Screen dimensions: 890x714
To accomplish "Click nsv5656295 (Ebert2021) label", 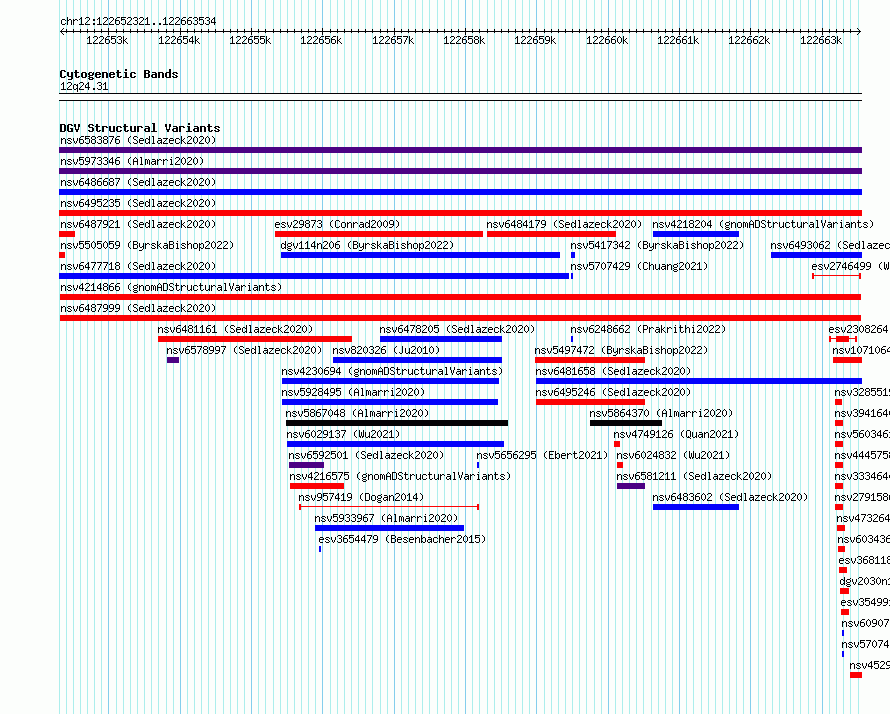I will point(542,455).
